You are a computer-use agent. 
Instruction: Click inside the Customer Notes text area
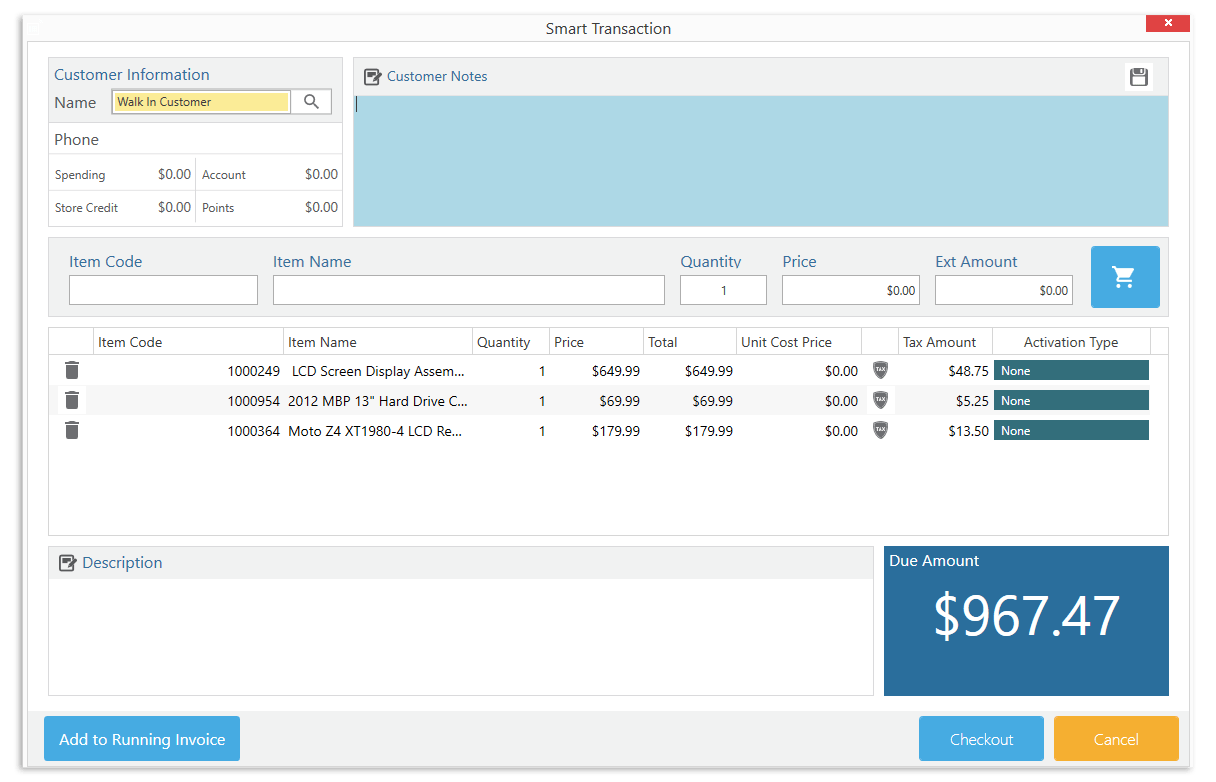760,160
